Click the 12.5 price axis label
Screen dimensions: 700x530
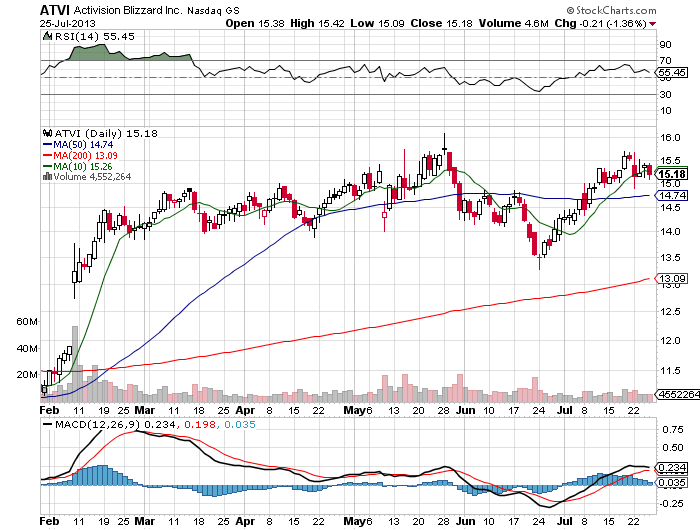pyautogui.click(x=670, y=312)
